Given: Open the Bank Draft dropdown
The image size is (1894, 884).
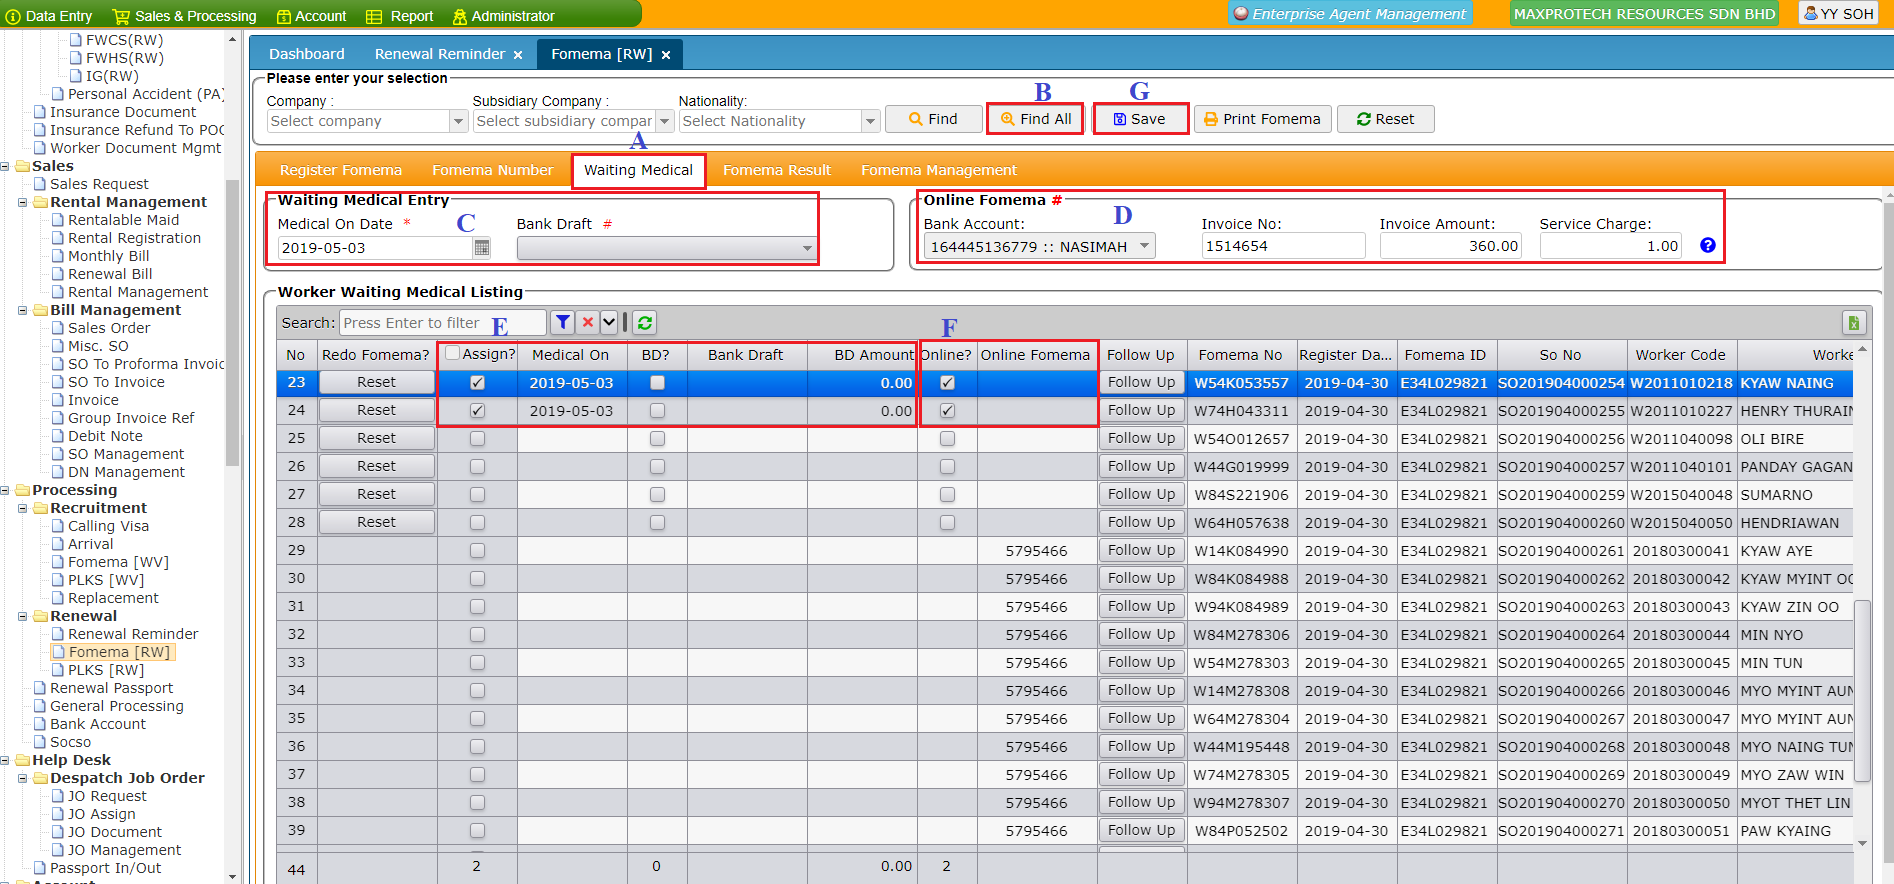Looking at the screenshot, I should point(807,248).
